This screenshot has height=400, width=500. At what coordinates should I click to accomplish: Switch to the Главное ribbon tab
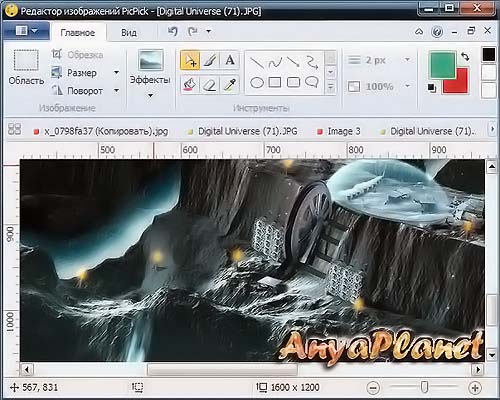[x=78, y=33]
